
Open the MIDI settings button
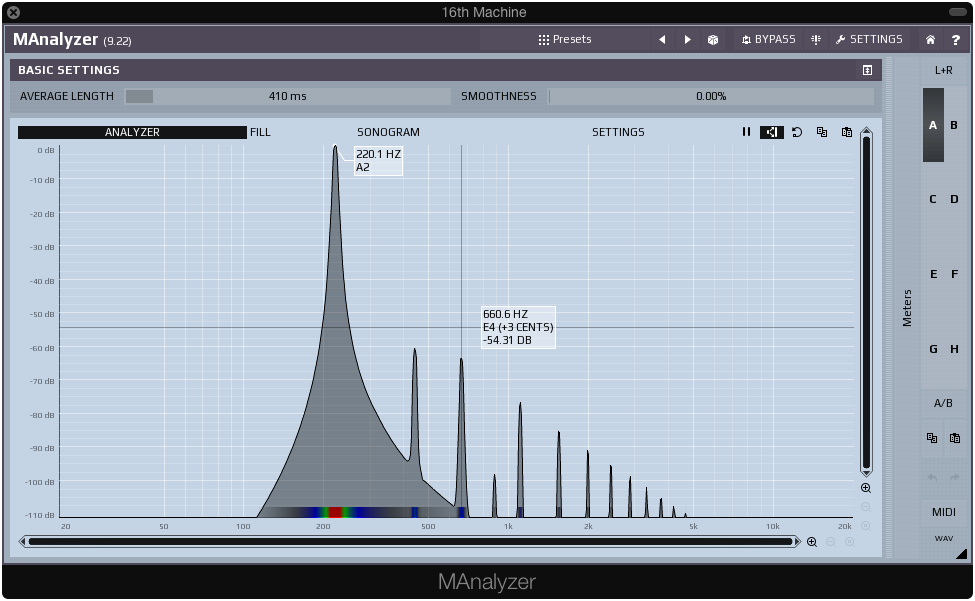click(943, 512)
